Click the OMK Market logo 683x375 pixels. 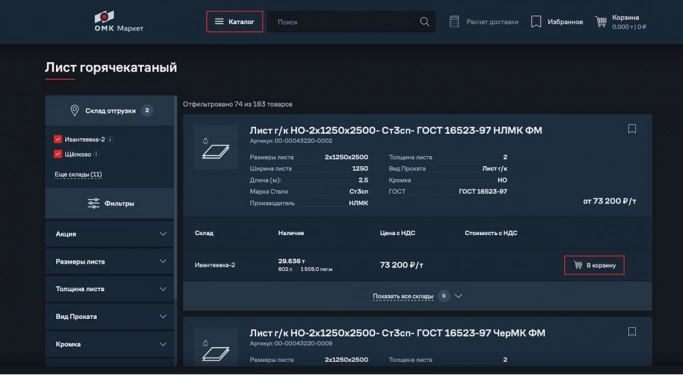[118, 22]
